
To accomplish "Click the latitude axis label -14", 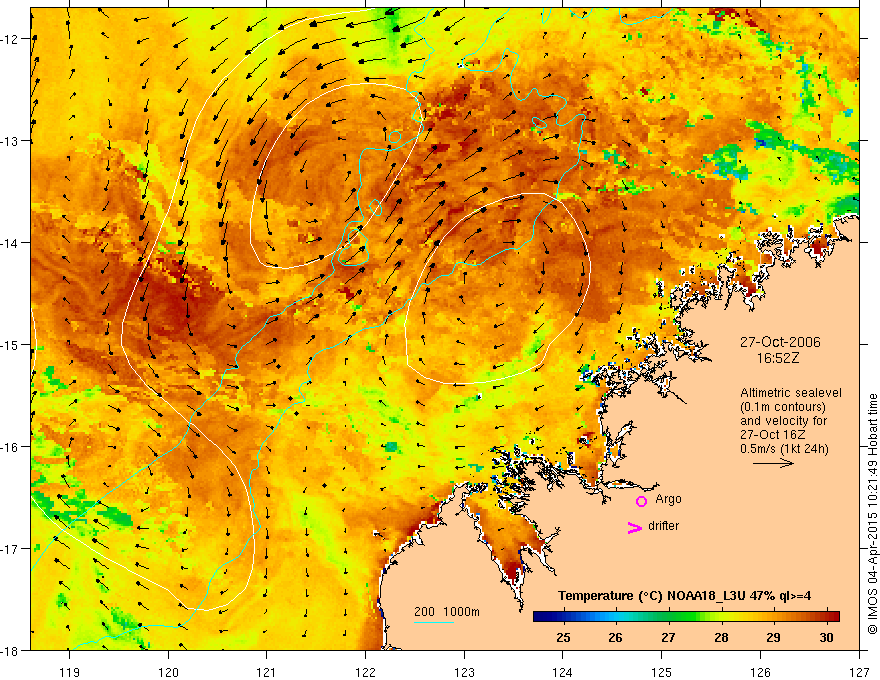I will [10, 243].
